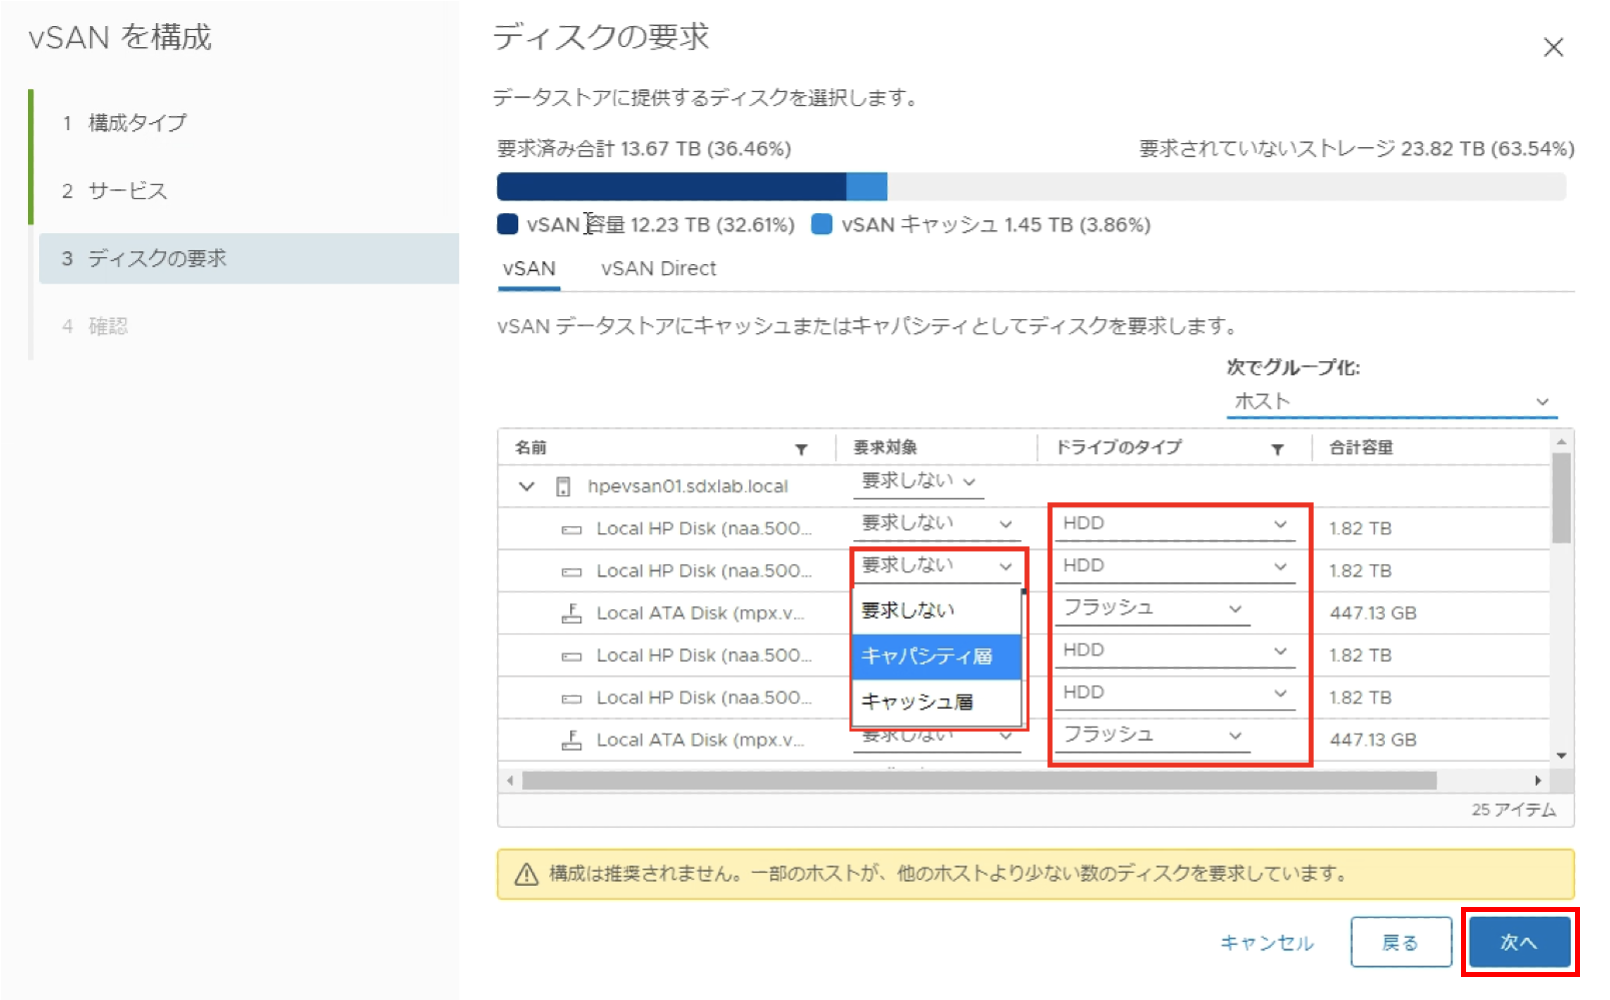Click the ドライブのタイプ column header text
This screenshot has height=1000, width=1610.
[1119, 448]
